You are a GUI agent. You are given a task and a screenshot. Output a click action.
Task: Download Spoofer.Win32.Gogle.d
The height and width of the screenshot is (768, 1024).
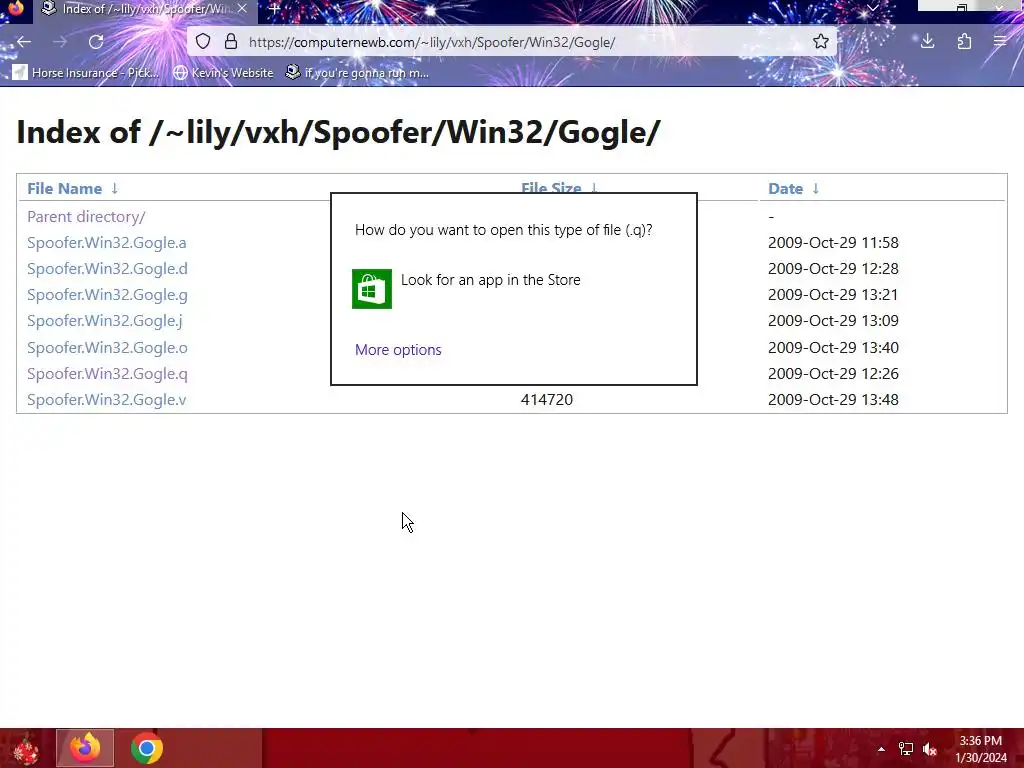point(107,268)
